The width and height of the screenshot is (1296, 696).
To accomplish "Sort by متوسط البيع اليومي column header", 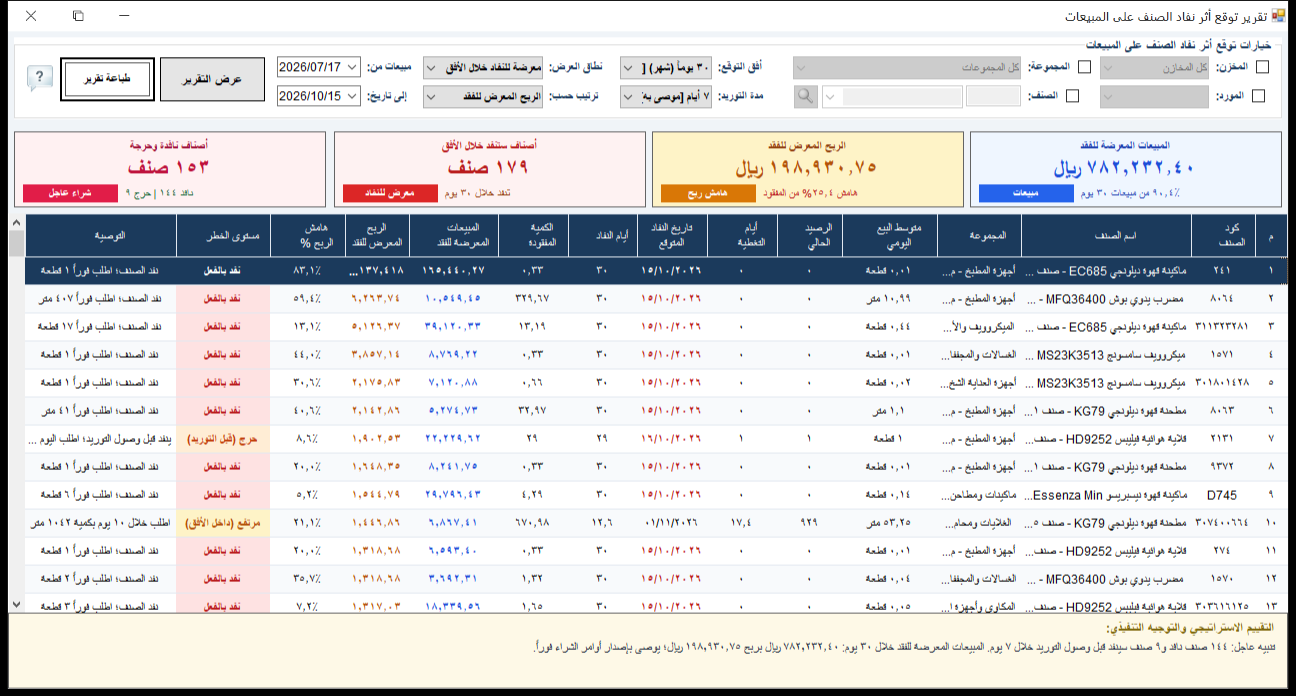I will [x=891, y=236].
